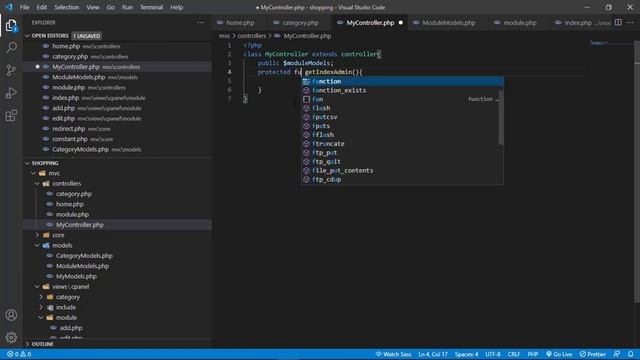Open the Extensions view
The width and height of the screenshot is (640, 360).
click(11, 116)
